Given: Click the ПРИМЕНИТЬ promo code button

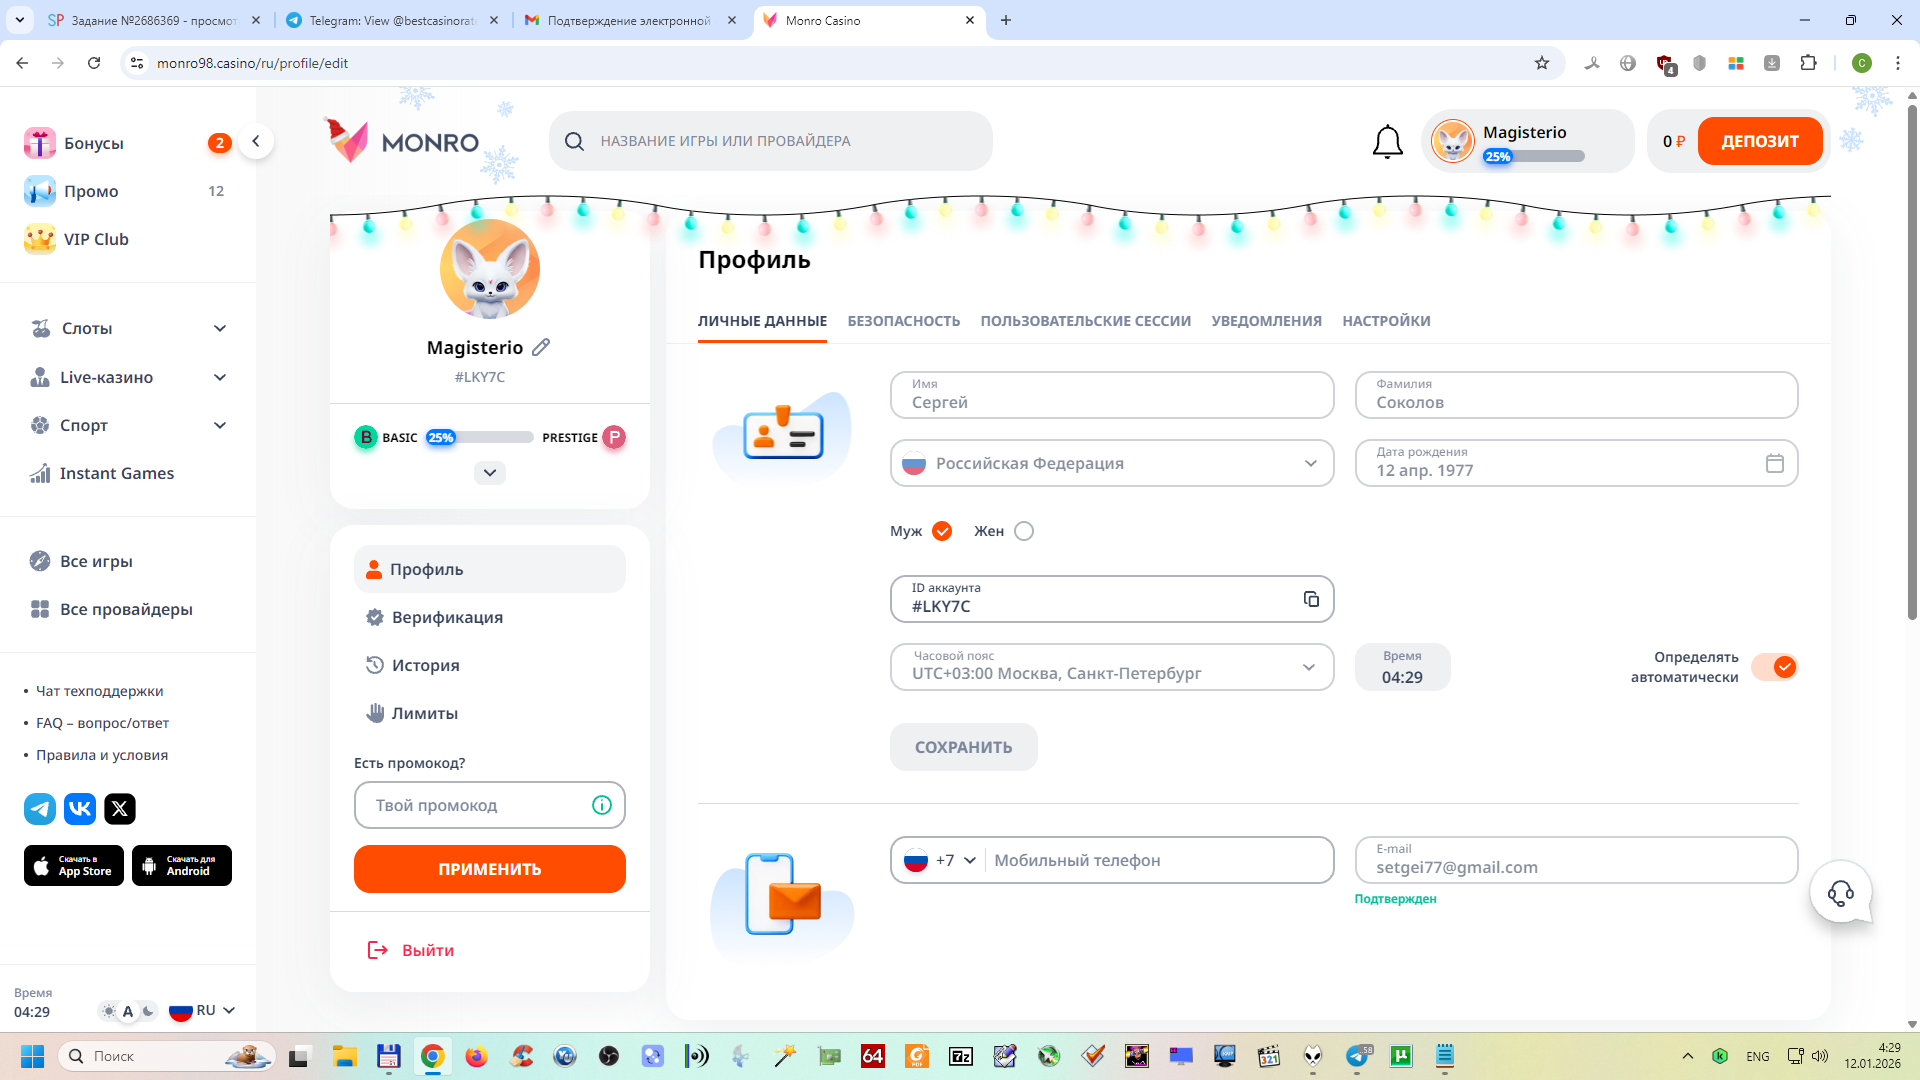Looking at the screenshot, I should pos(489,869).
